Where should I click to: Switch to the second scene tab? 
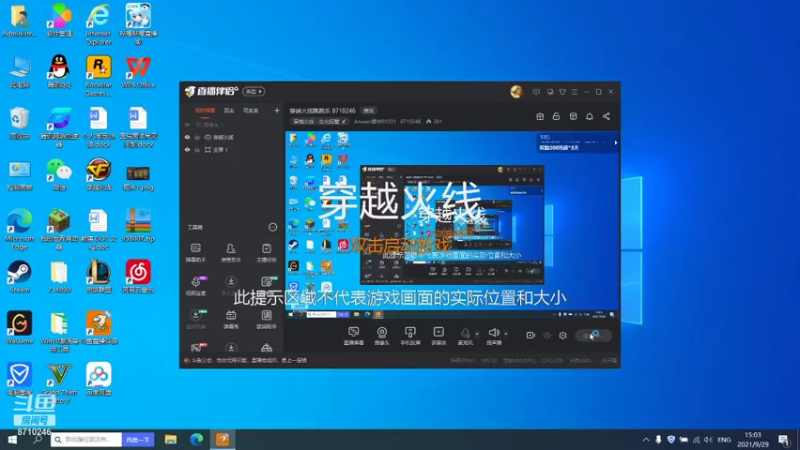229,110
